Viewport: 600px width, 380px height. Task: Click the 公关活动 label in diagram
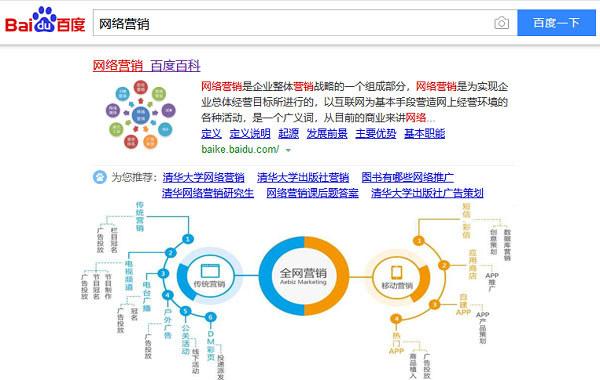(x=186, y=340)
